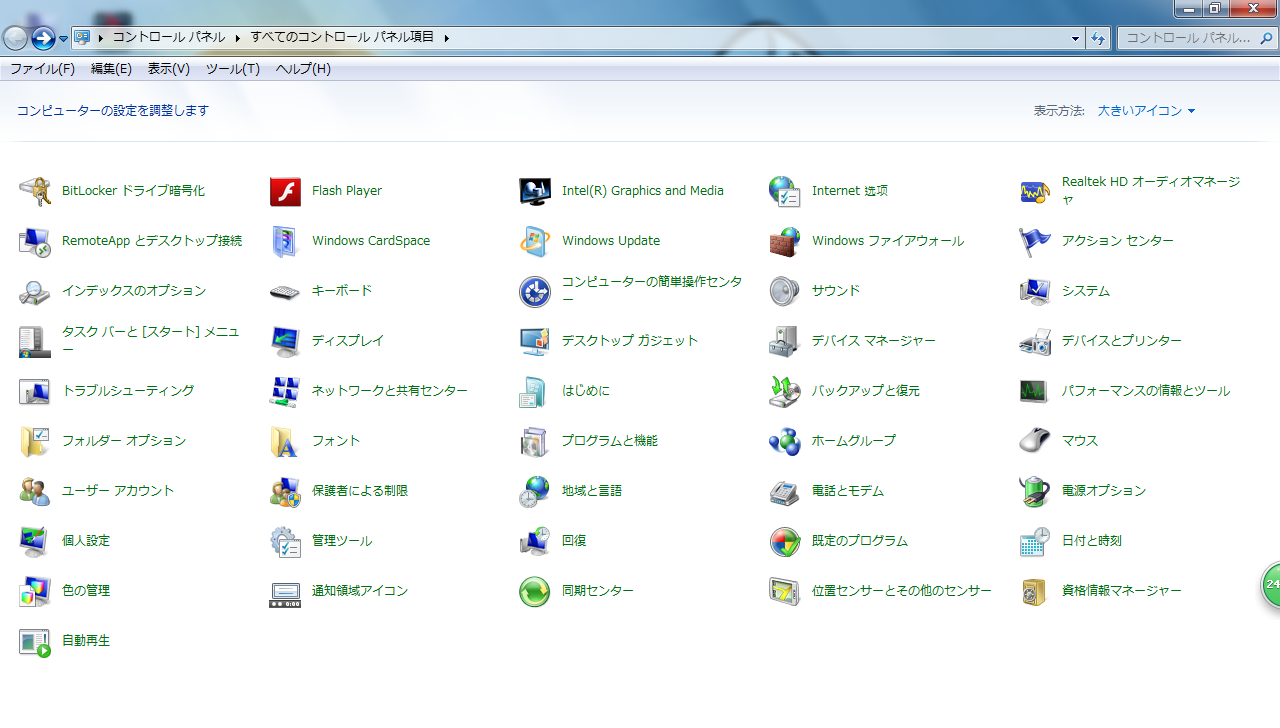
Task: Open the ヘルプ(H) menu
Action: point(303,69)
